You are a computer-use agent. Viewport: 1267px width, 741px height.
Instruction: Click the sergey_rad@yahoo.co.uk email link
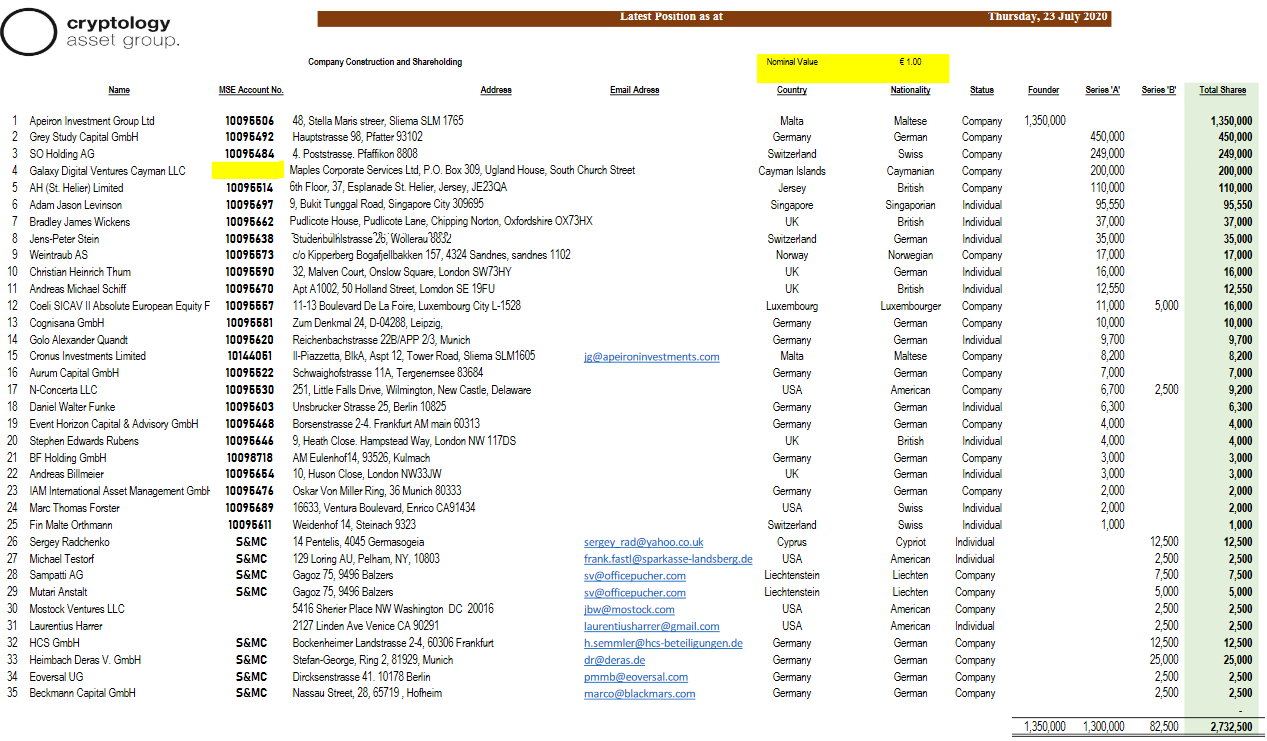point(643,542)
